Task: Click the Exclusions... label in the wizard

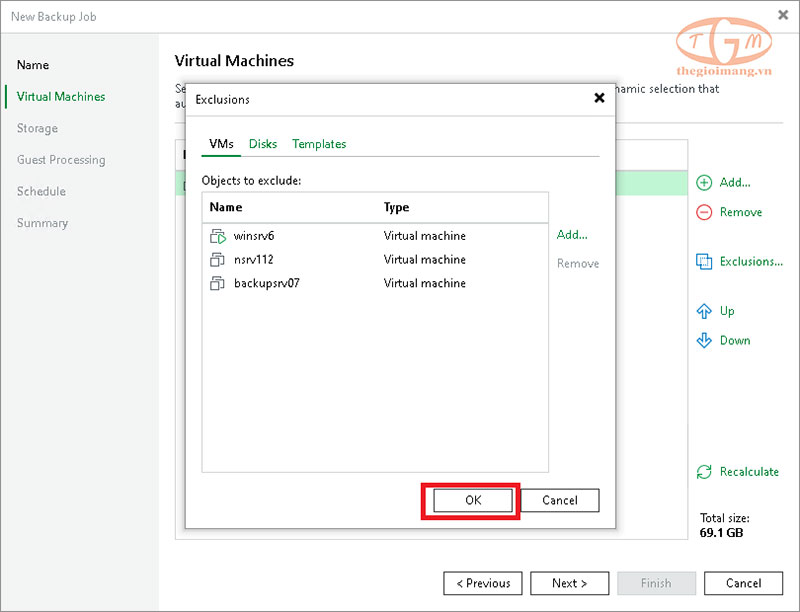Action: click(751, 262)
